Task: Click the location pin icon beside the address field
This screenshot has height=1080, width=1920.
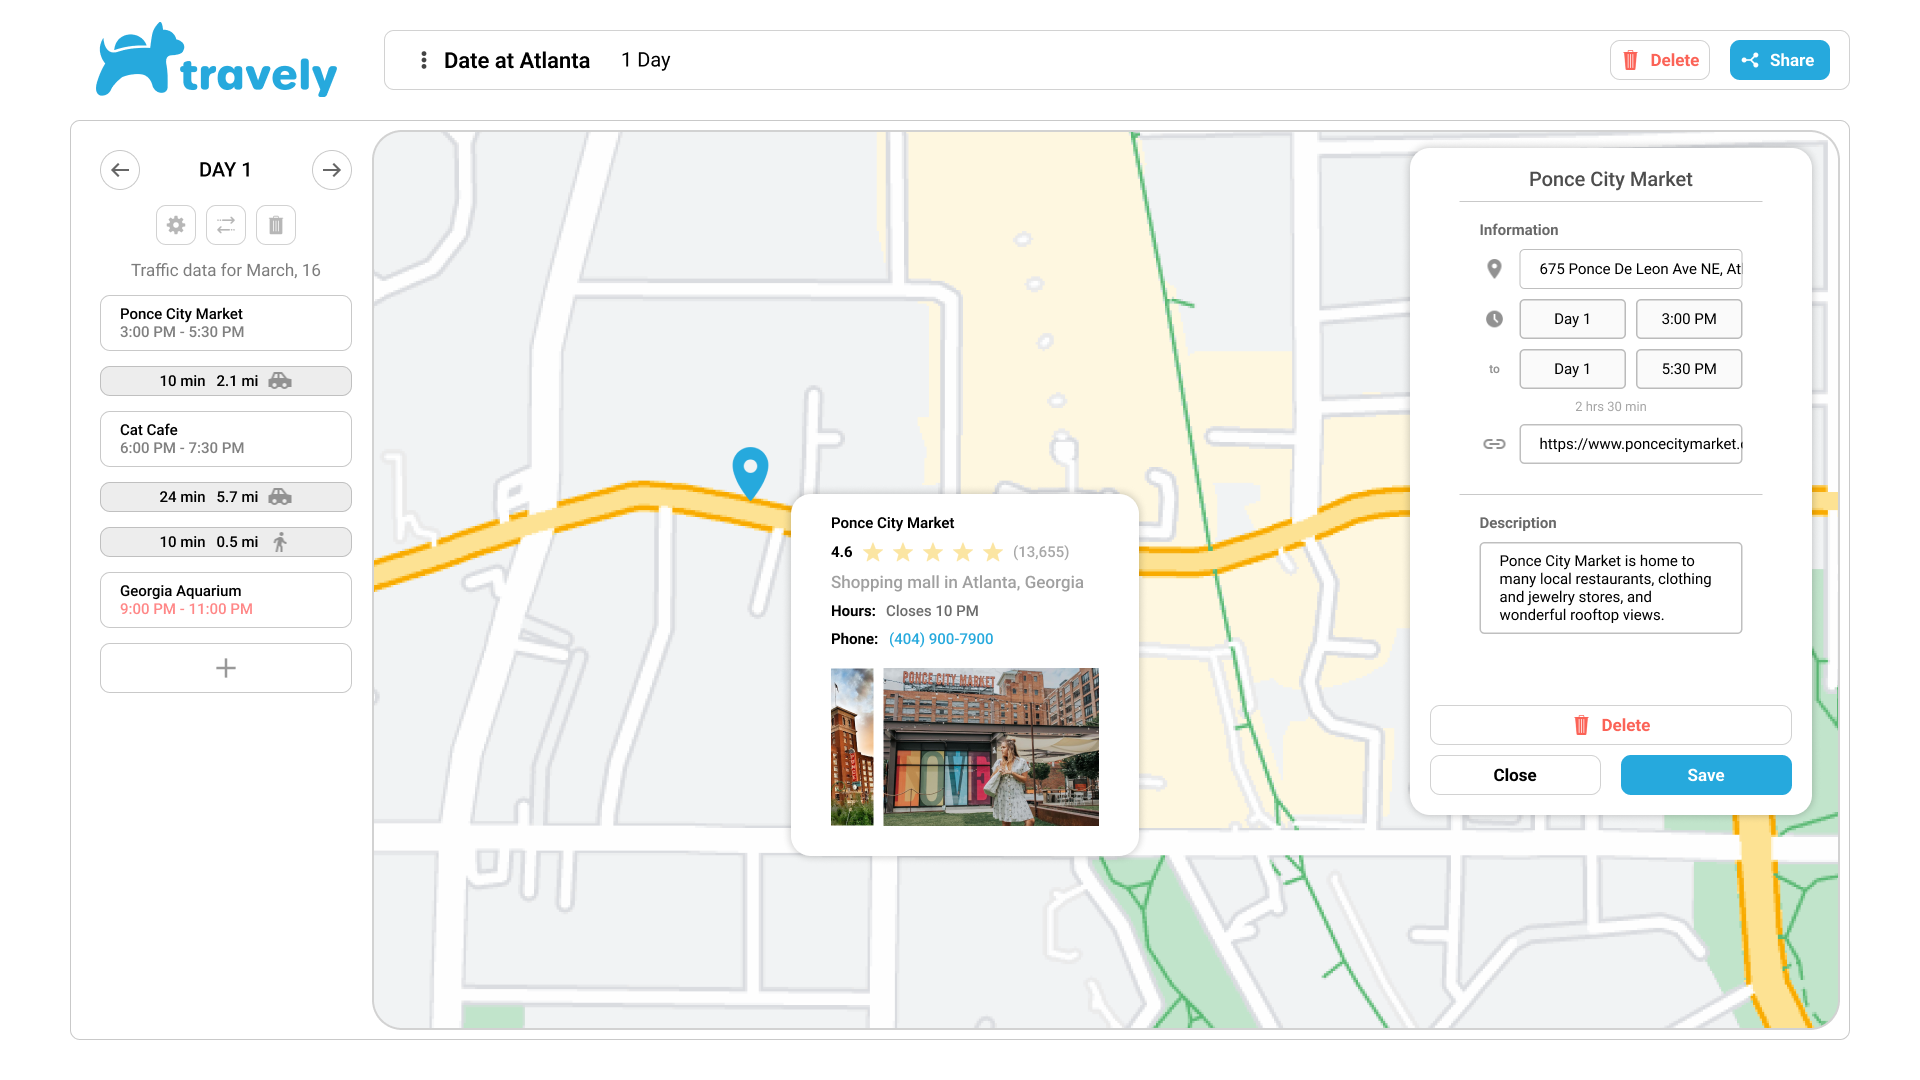Action: point(1494,269)
